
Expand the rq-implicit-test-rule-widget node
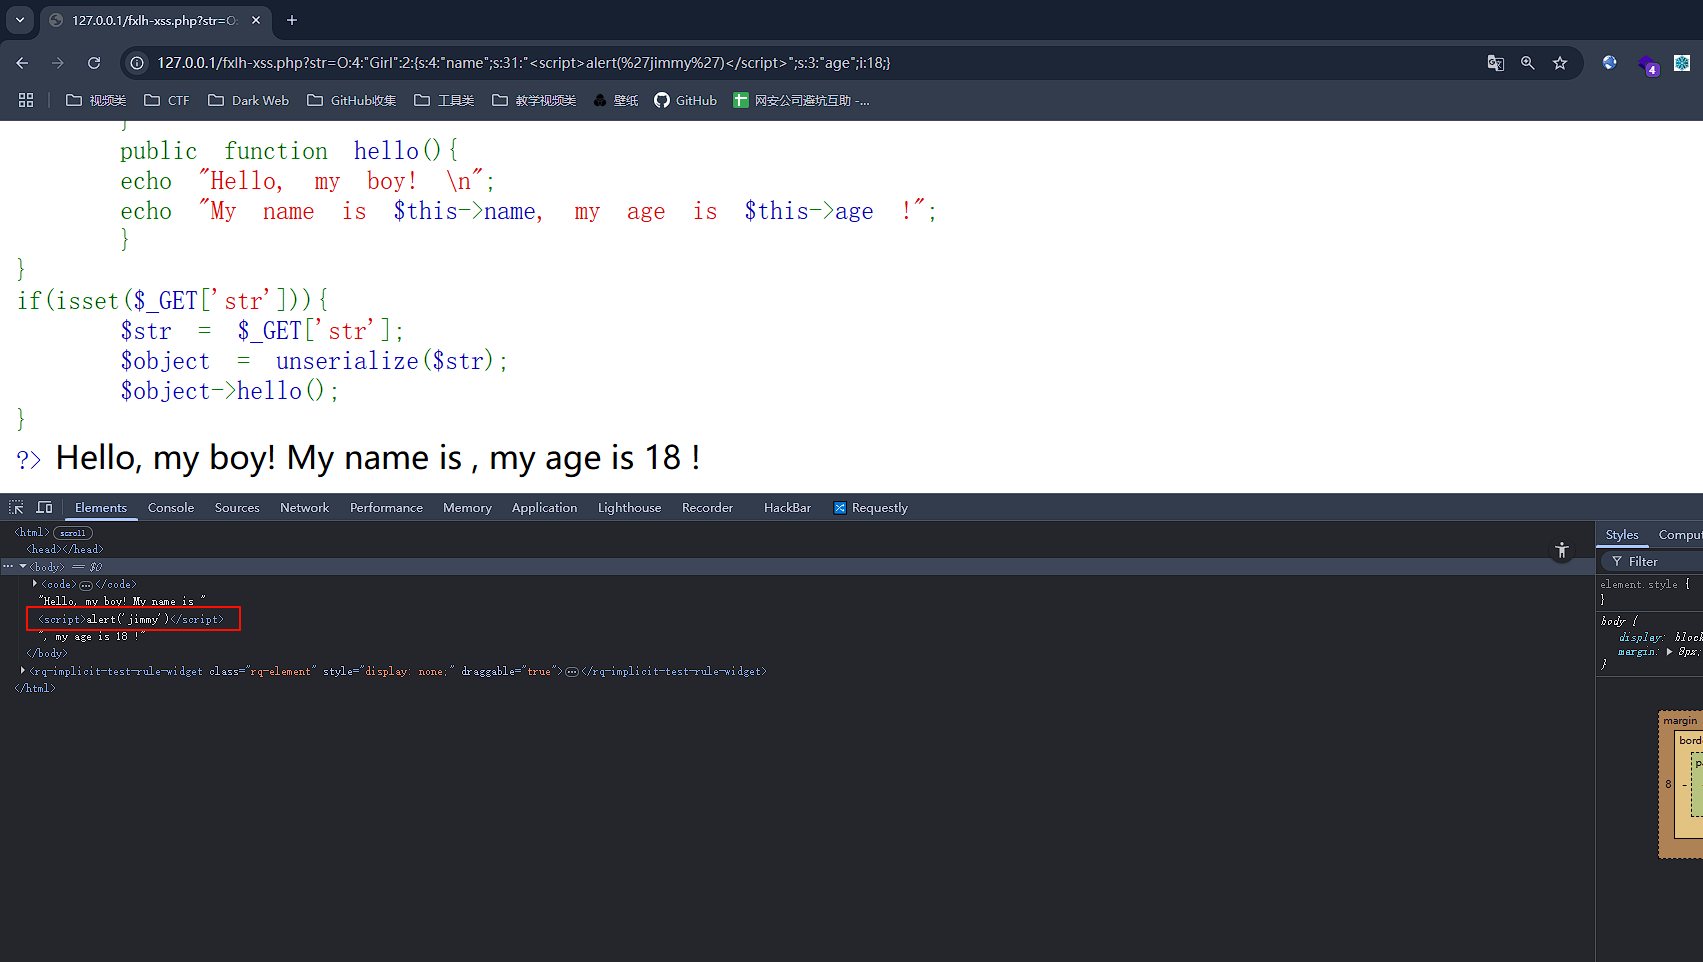tap(22, 671)
